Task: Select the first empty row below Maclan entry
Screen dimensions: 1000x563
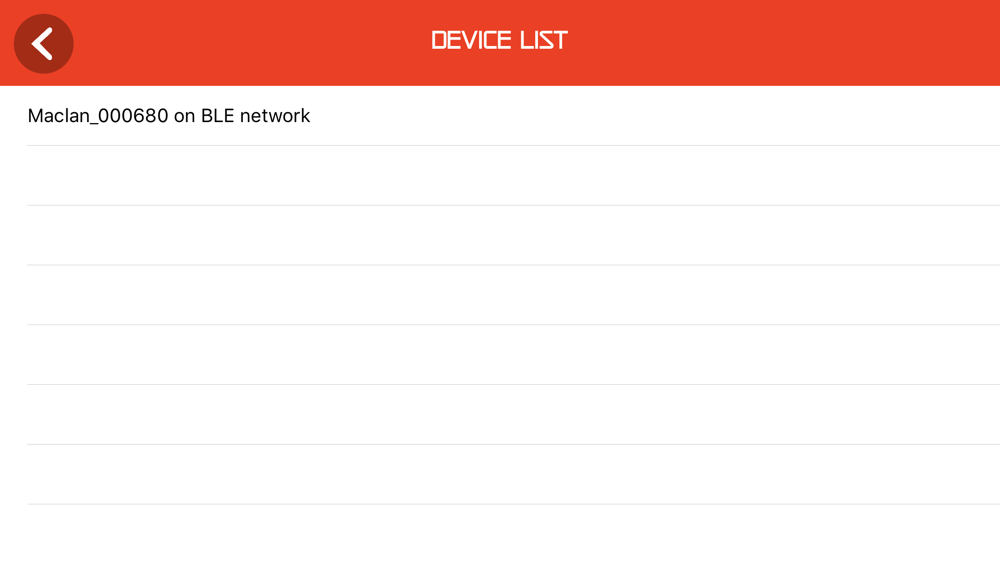Action: tap(500, 175)
